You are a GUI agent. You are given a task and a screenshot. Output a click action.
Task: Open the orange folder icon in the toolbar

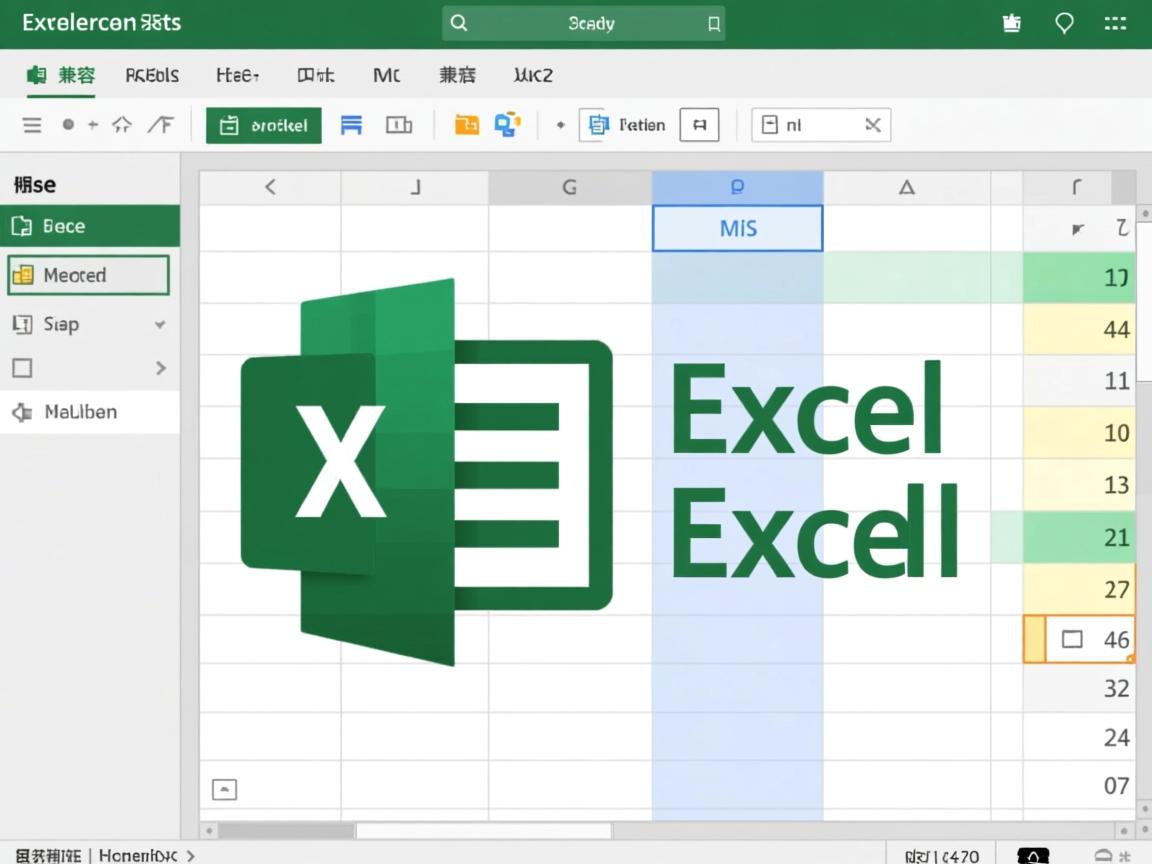tap(466, 124)
